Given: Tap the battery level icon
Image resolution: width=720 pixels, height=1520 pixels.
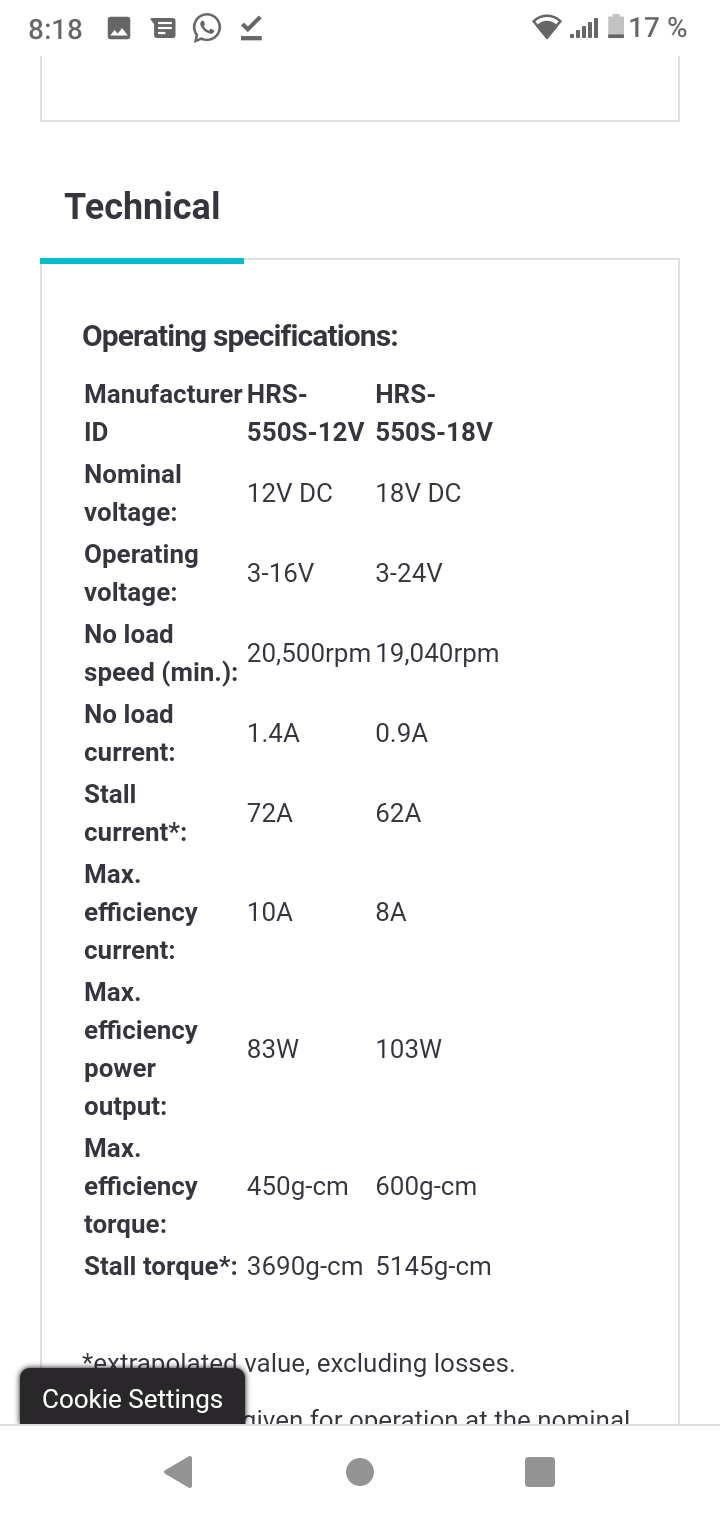Looking at the screenshot, I should [x=616, y=27].
